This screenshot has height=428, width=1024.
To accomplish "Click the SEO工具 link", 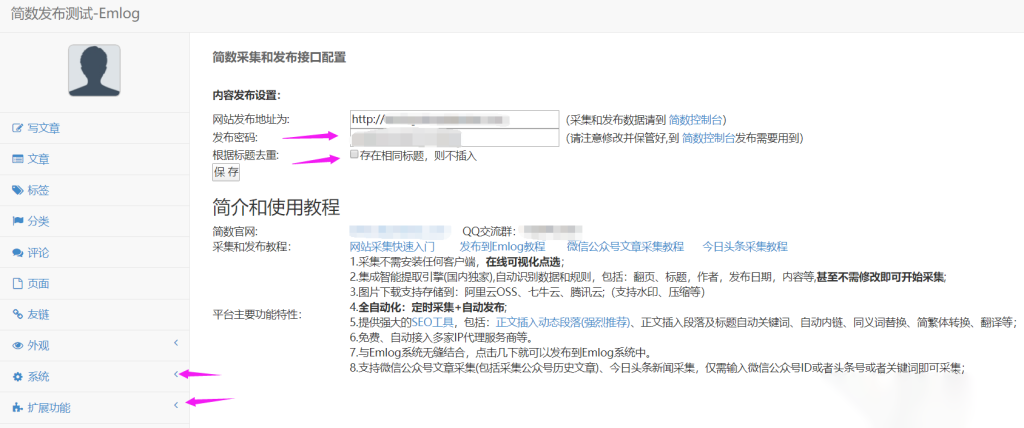I will (x=433, y=322).
